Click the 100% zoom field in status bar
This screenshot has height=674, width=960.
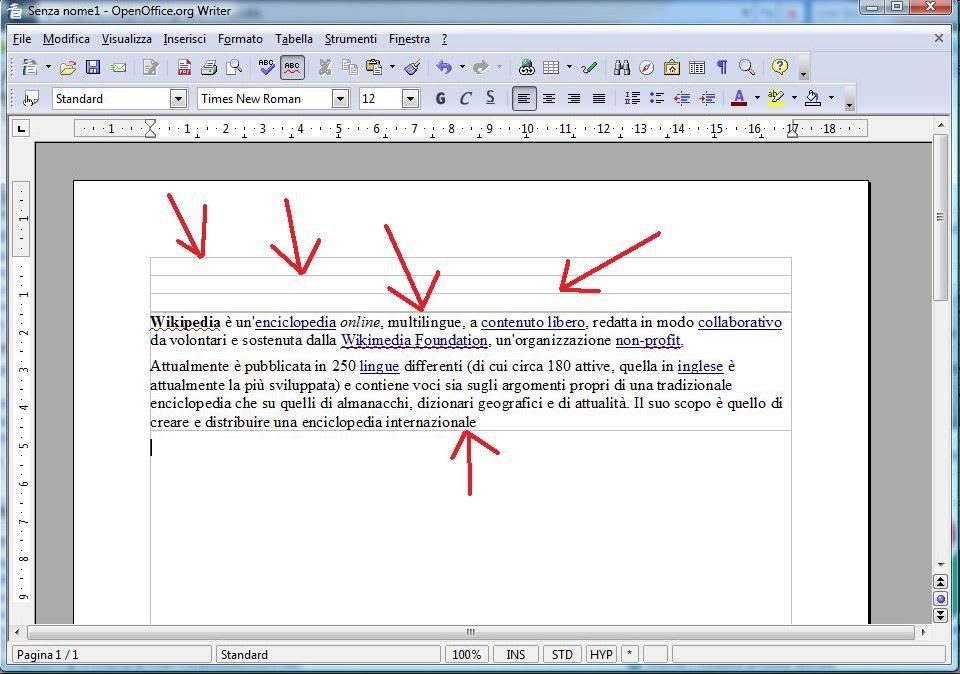466,655
